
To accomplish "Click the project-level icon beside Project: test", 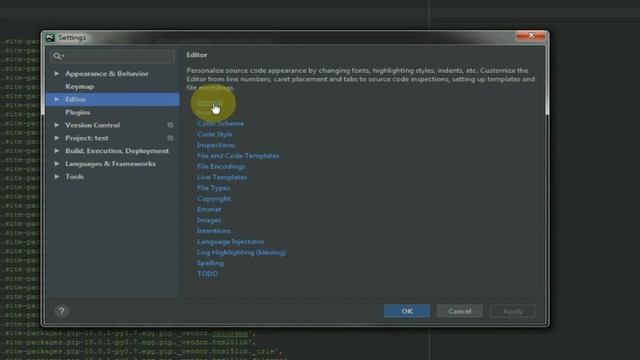I will [x=170, y=138].
